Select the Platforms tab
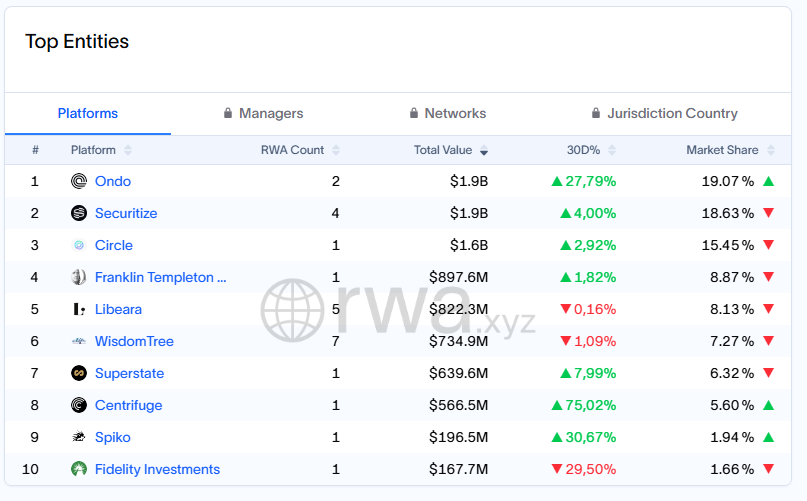Screen dimensions: 807x501 (x=87, y=113)
